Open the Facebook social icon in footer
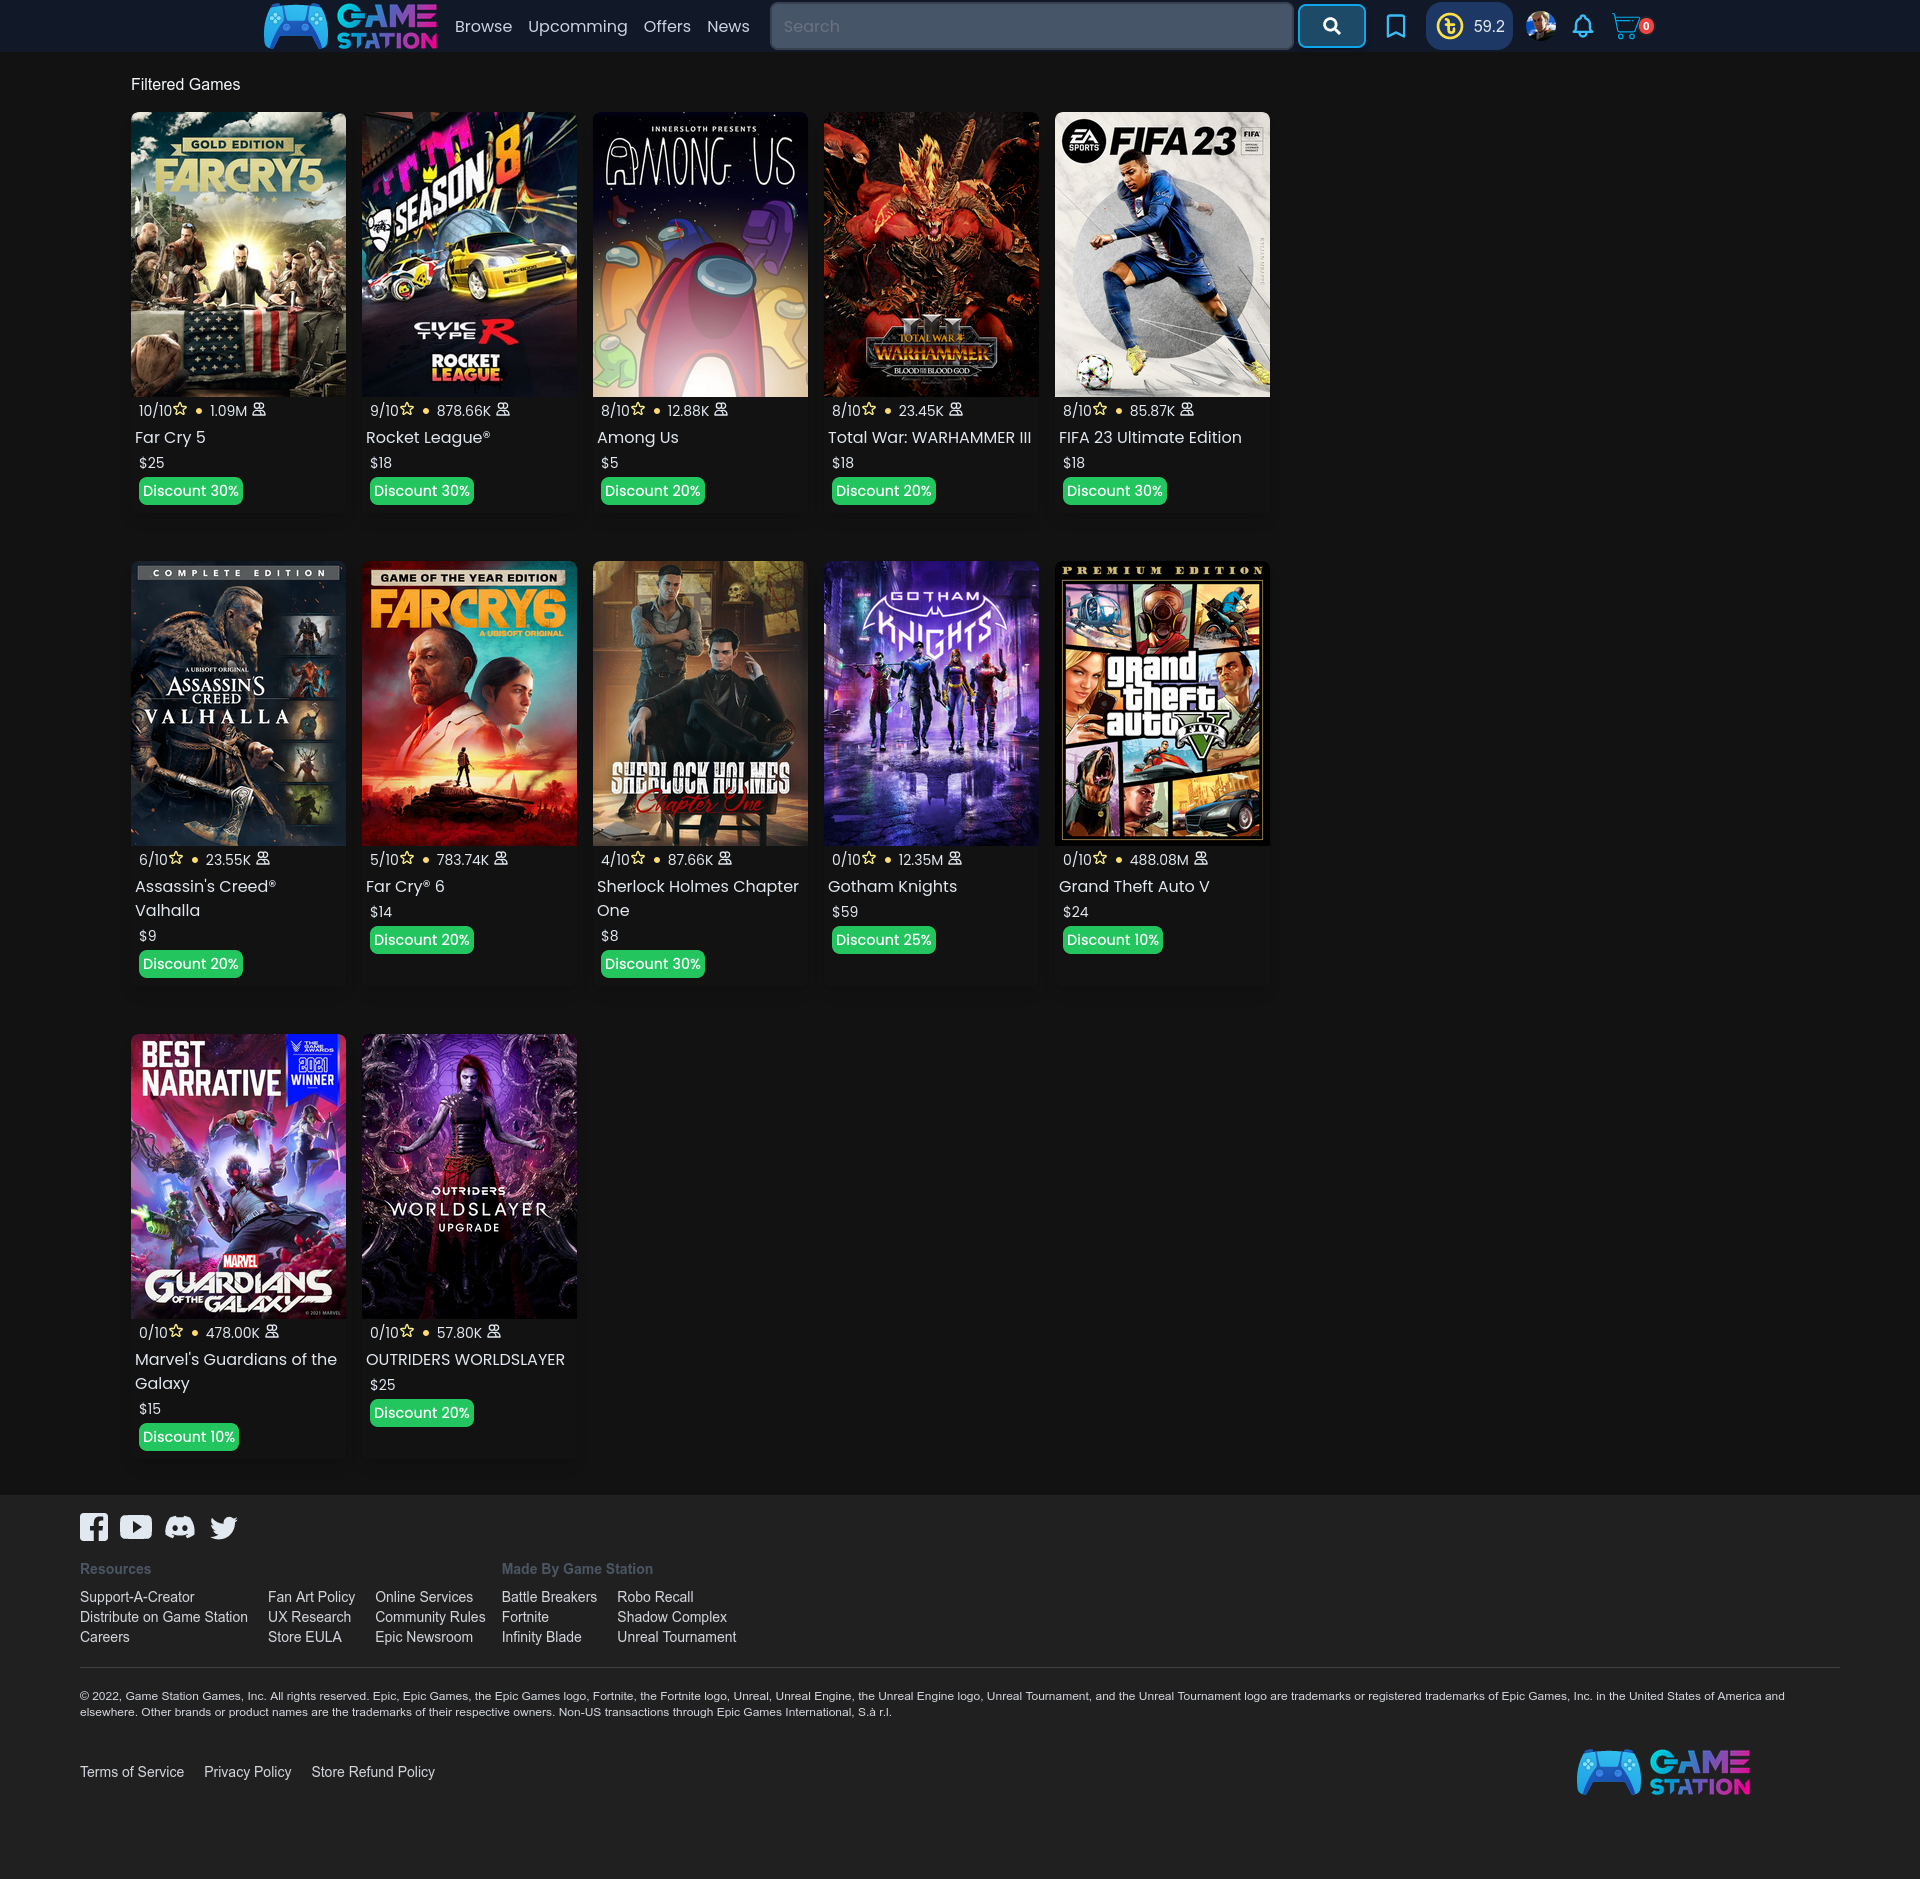 94,1527
